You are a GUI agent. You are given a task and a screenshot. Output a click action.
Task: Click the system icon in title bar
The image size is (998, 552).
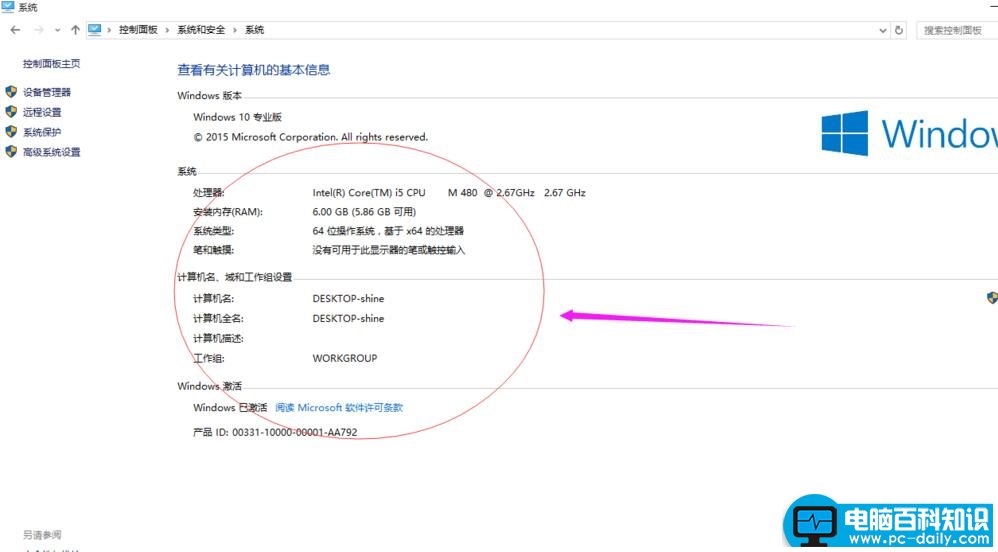(8, 7)
